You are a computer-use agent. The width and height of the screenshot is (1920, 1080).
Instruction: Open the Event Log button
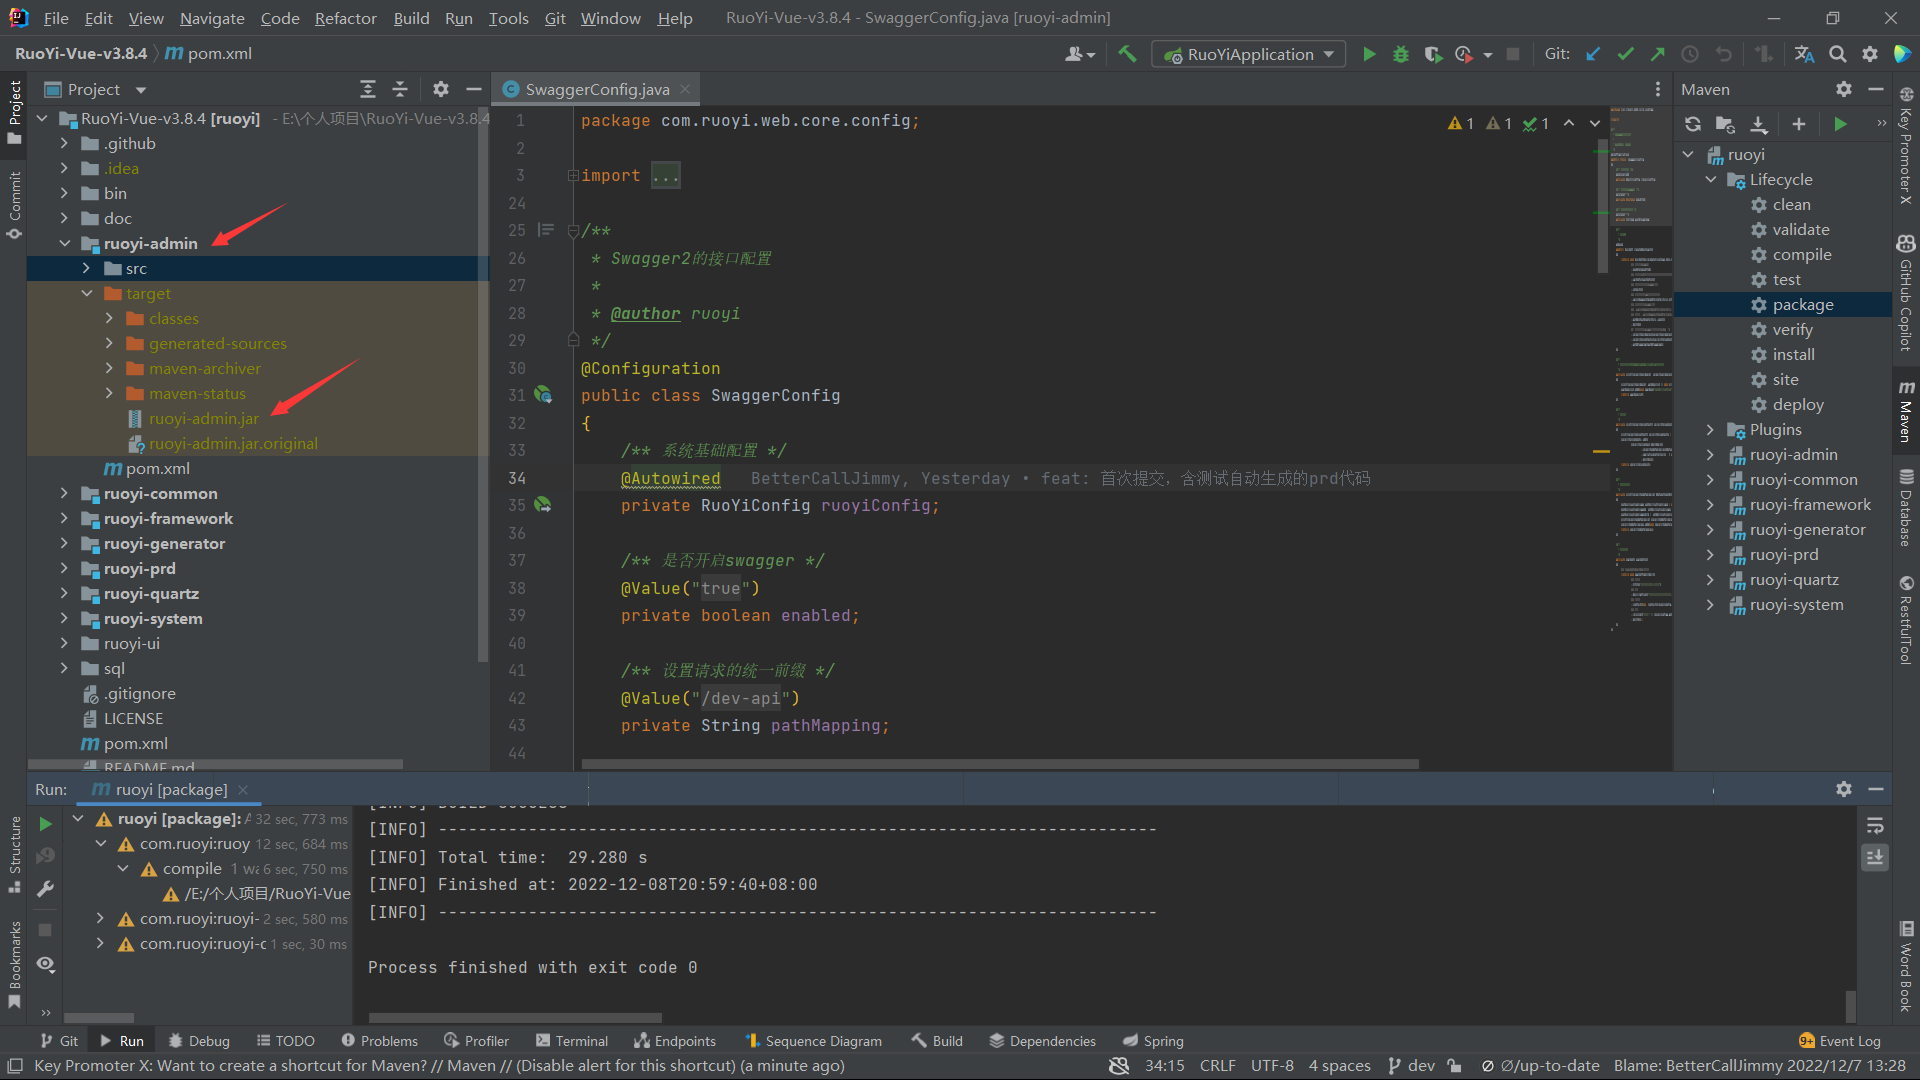1840,1041
